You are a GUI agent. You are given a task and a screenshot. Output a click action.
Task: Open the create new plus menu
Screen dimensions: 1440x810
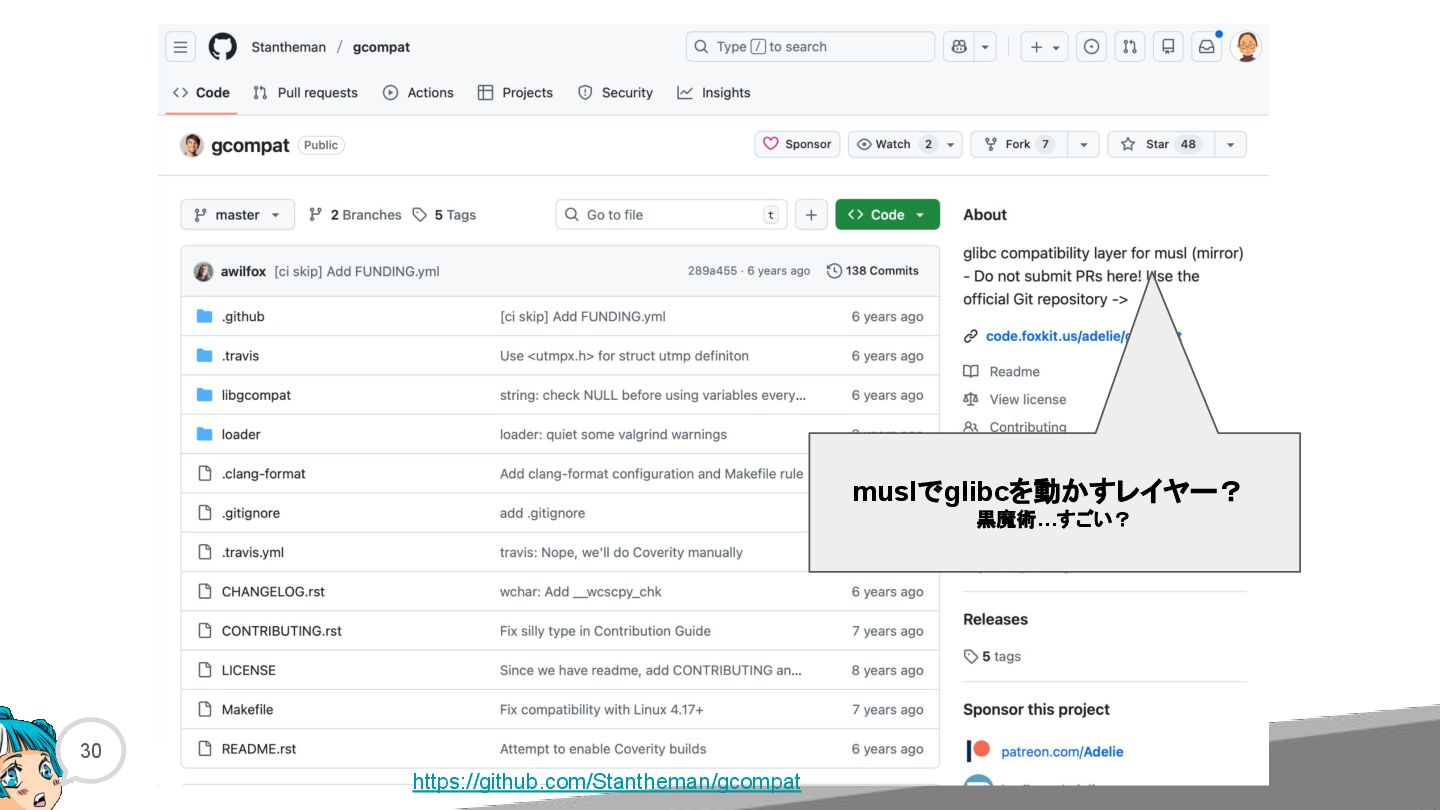coord(1044,47)
